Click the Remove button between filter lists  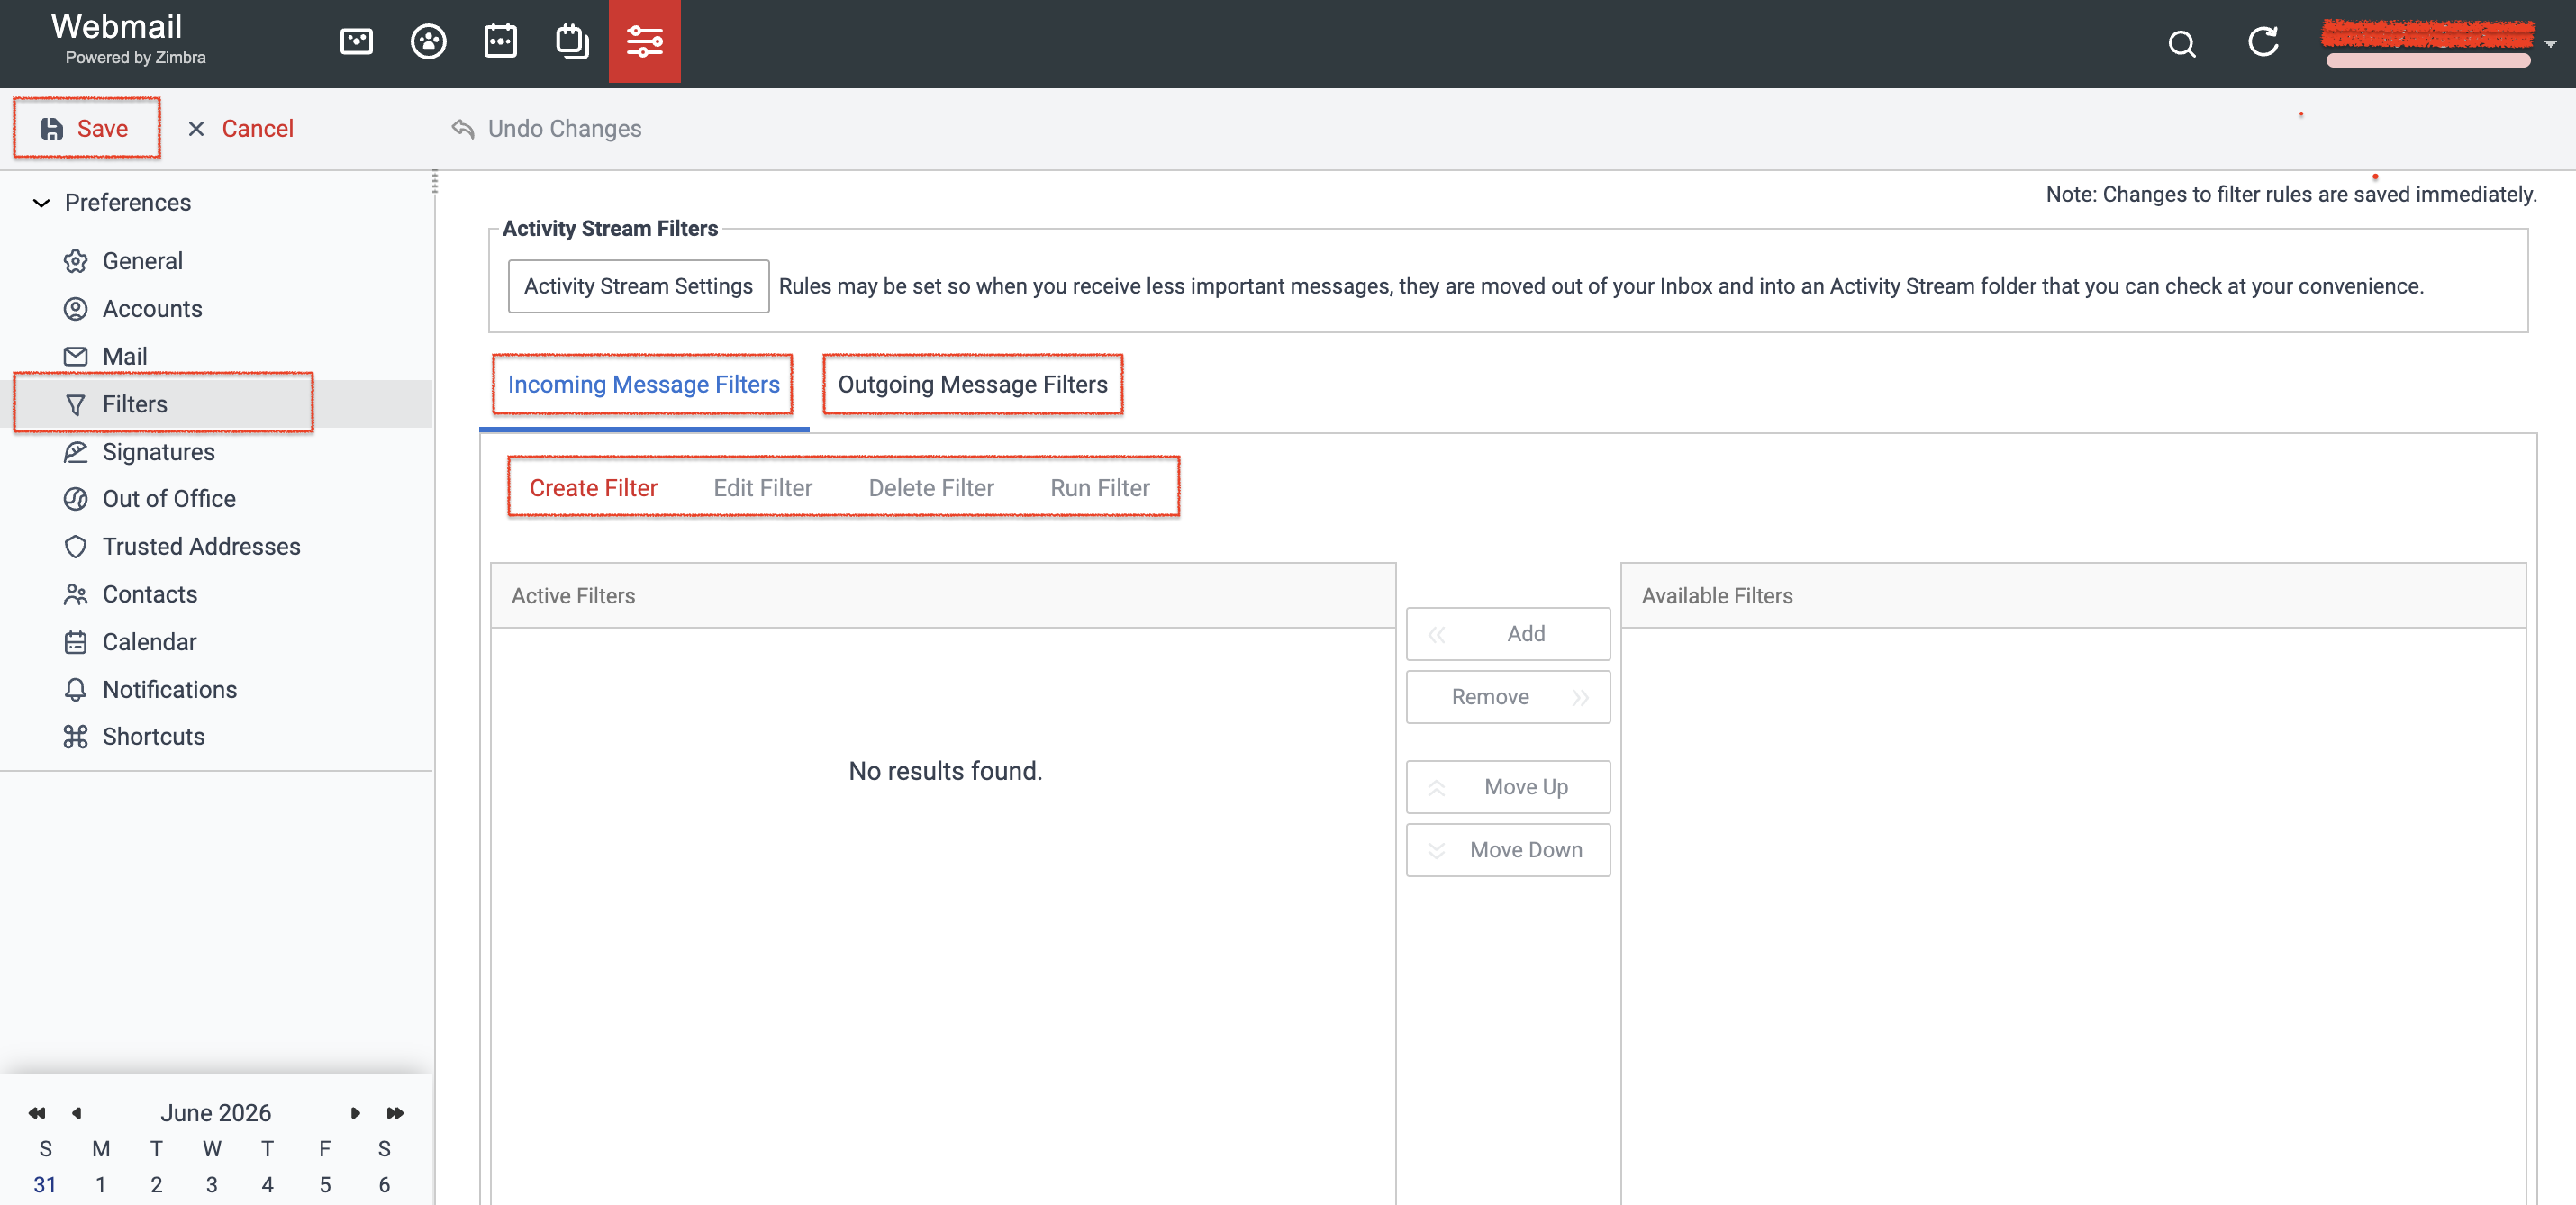pyautogui.click(x=1507, y=696)
